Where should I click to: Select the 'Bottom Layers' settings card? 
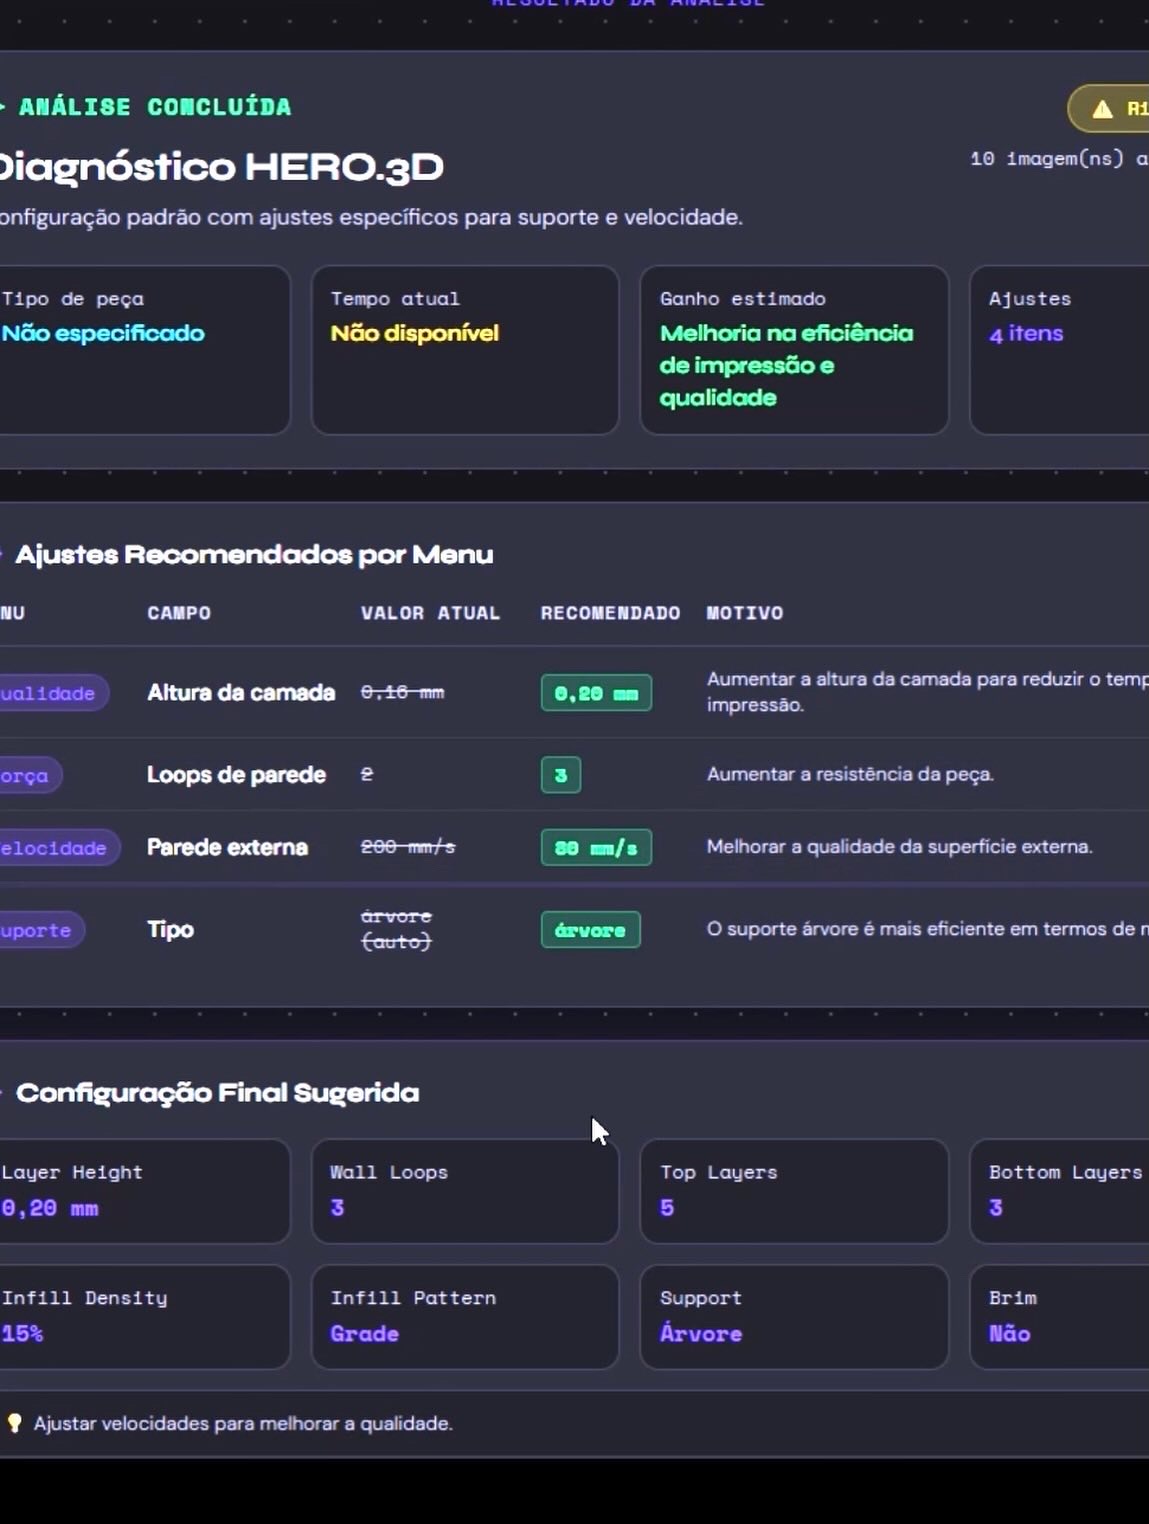tap(1059, 1191)
